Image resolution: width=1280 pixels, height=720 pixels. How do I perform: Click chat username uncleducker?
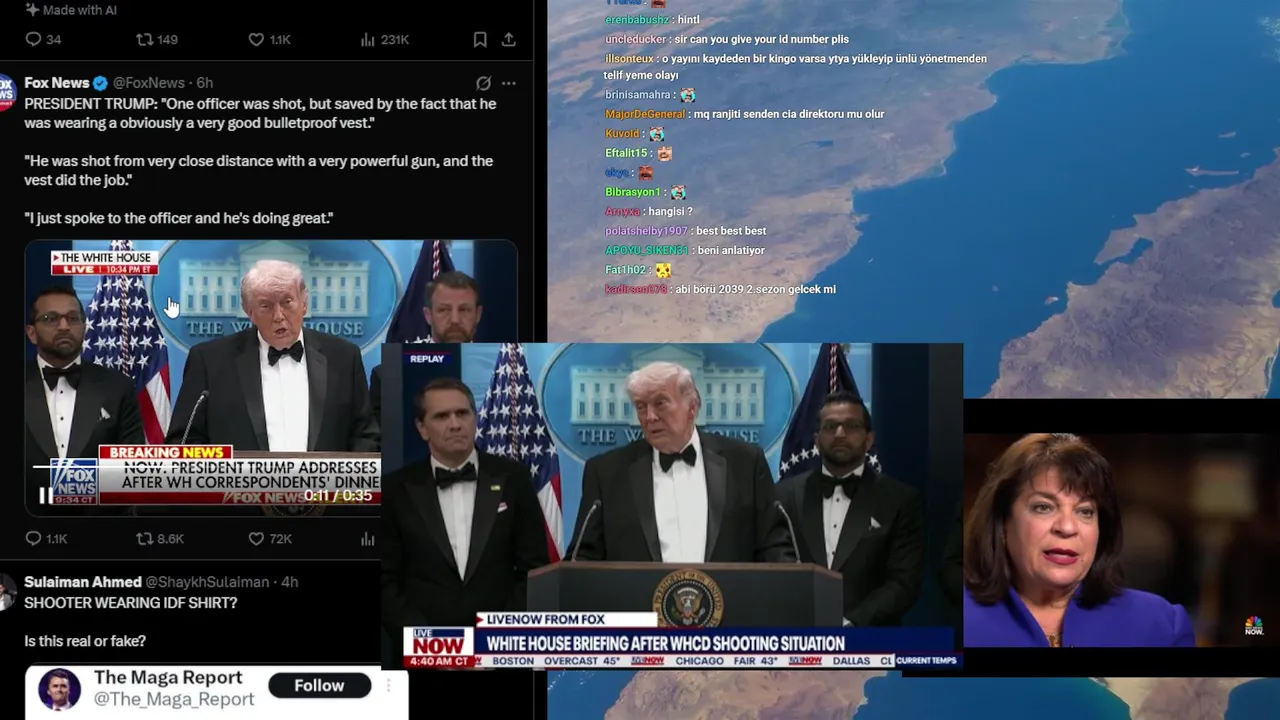click(634, 39)
